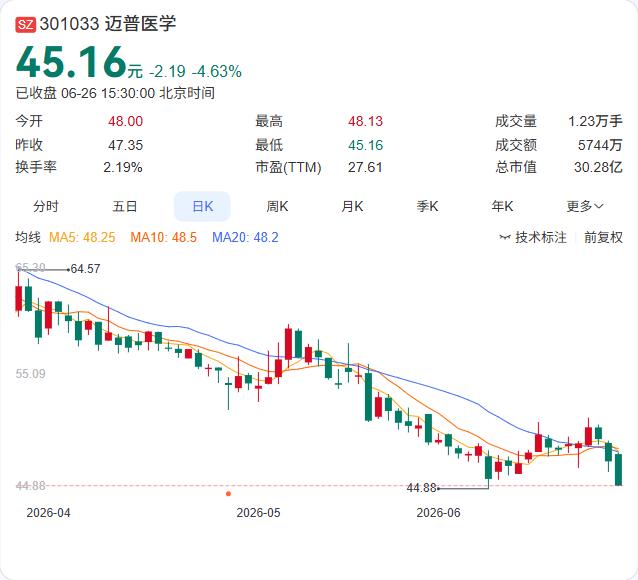Switch to the 五日 tab
Image resolution: width=638 pixels, height=580 pixels.
[124, 206]
